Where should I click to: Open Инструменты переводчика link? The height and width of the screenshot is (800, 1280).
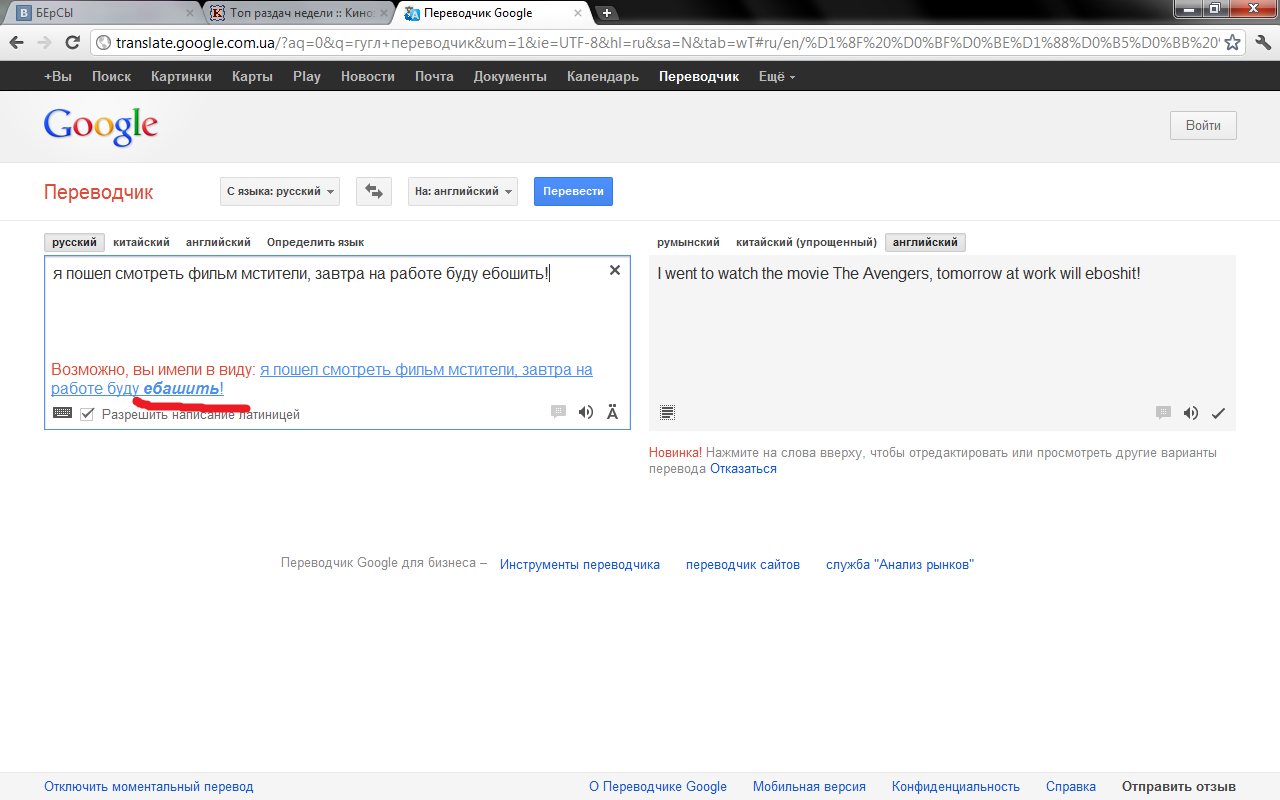(x=580, y=565)
